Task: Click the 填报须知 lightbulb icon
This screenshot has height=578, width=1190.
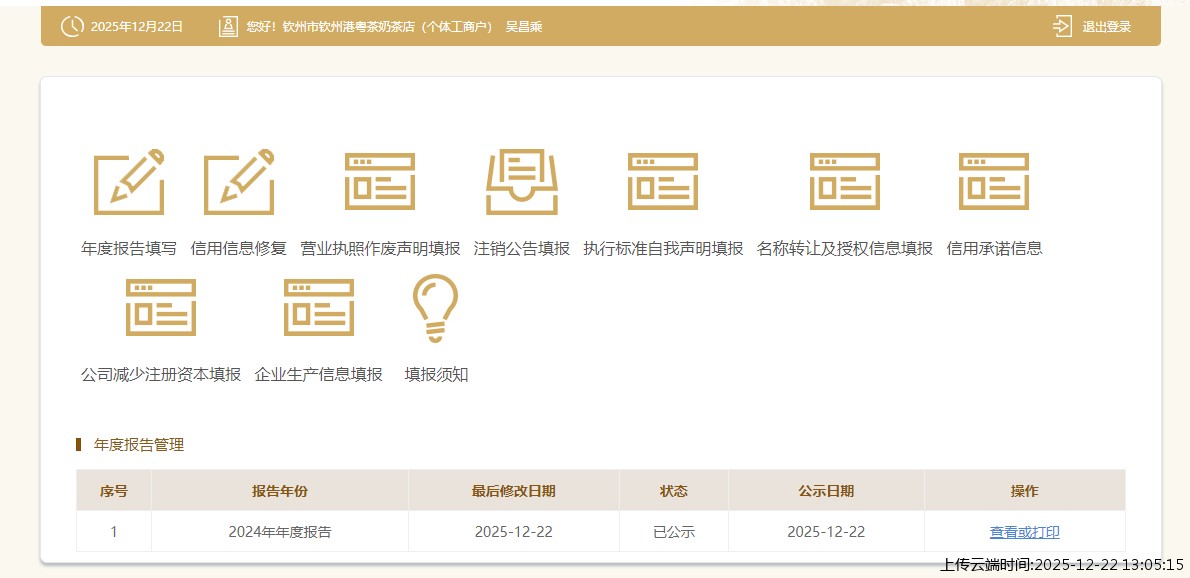Action: [436, 308]
